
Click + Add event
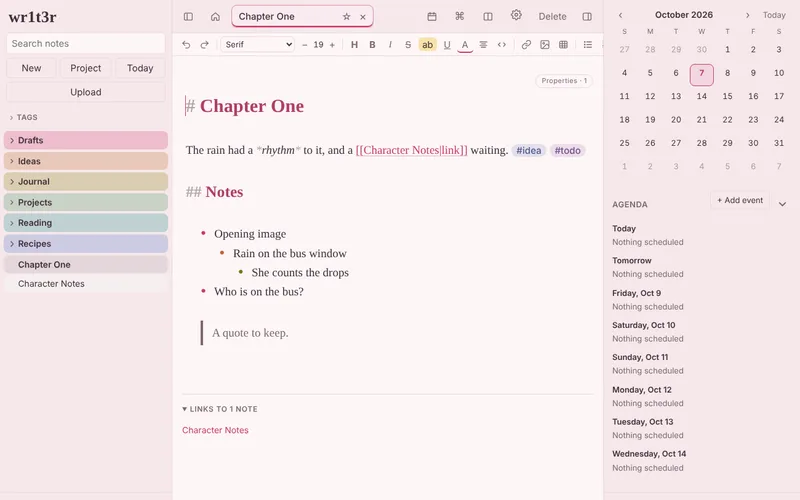click(740, 201)
